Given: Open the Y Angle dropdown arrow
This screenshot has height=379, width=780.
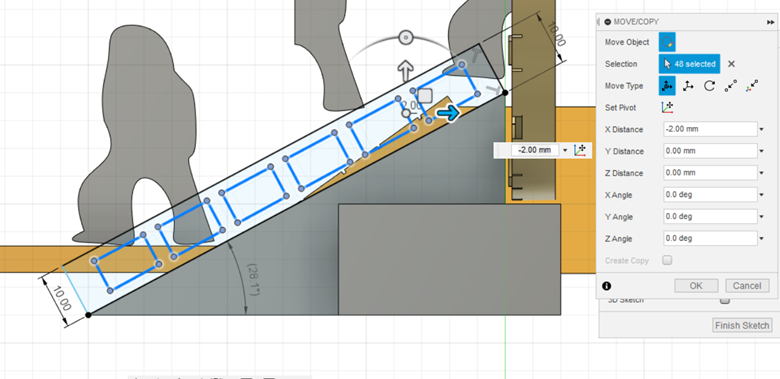Looking at the screenshot, I should pyautogui.click(x=762, y=217).
